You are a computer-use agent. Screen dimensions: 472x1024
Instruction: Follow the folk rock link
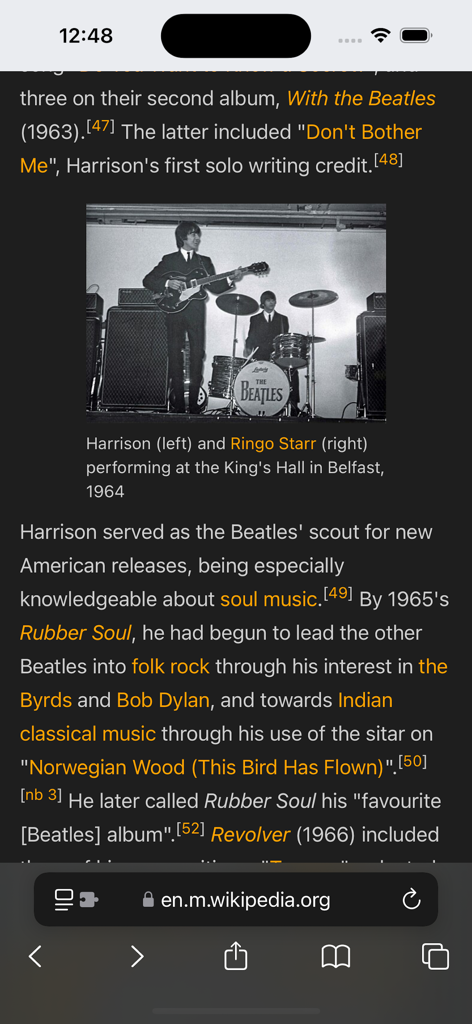[x=170, y=667]
